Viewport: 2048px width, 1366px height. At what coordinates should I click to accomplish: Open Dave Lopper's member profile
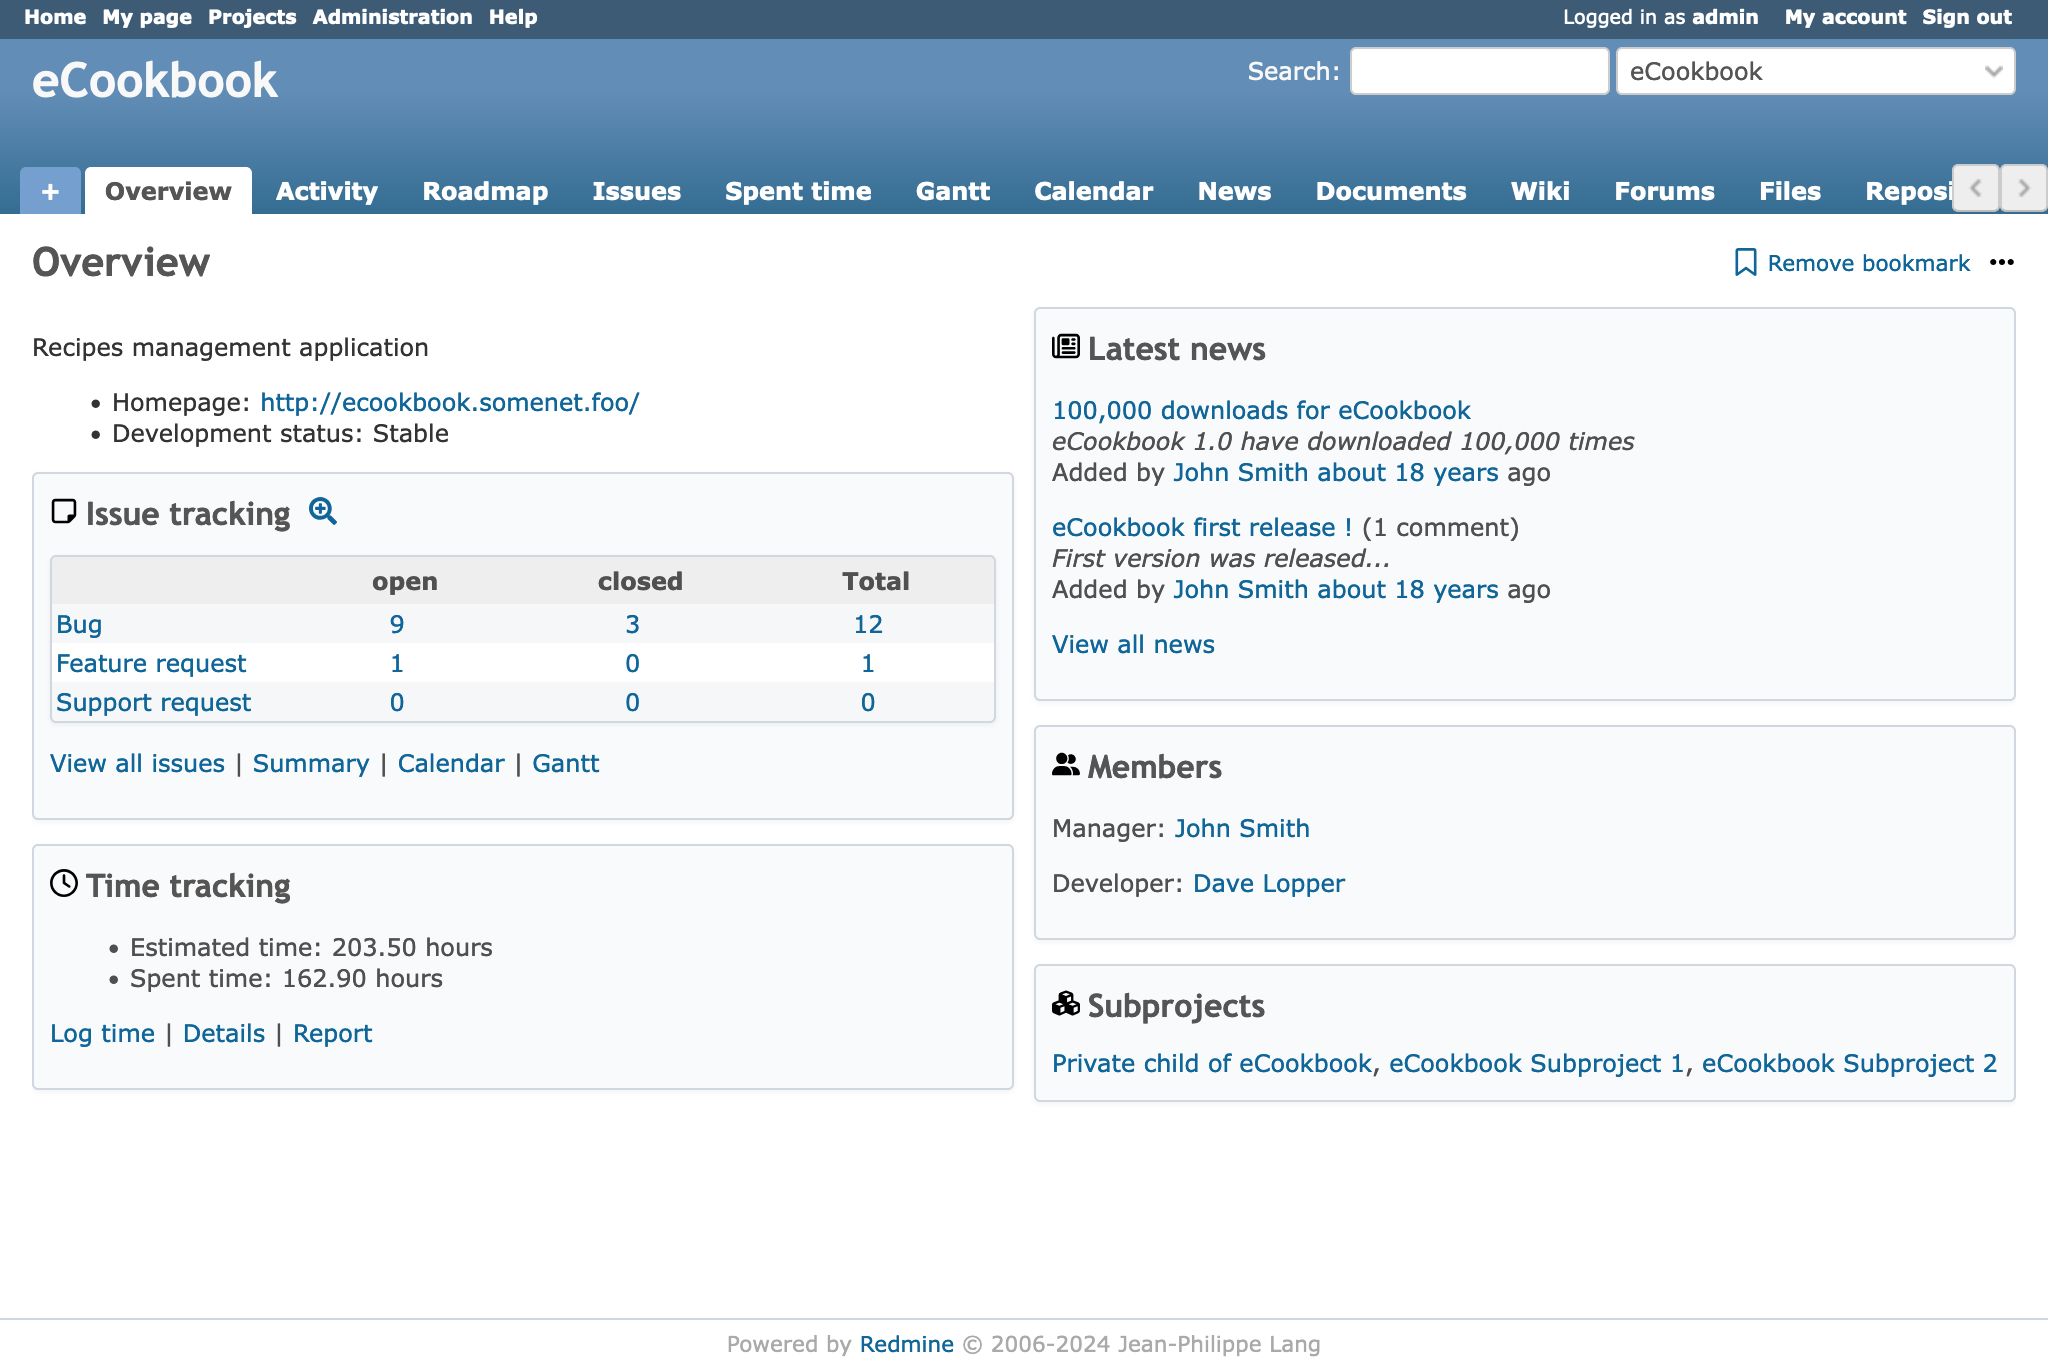[x=1268, y=884]
